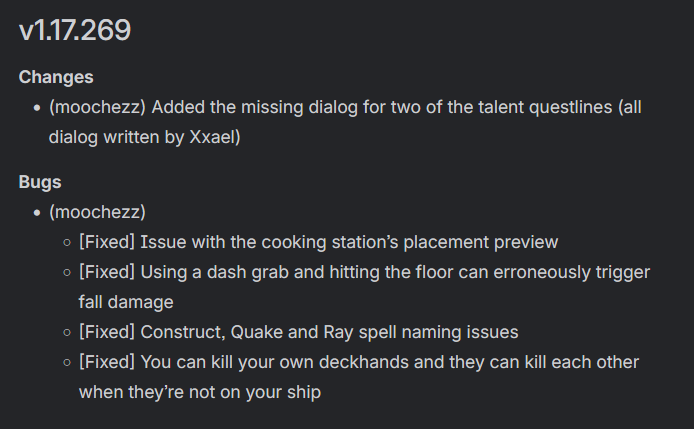Click the filled bullet before moochezz under Bugs
Screen dimensions: 694x429
coord(37,213)
